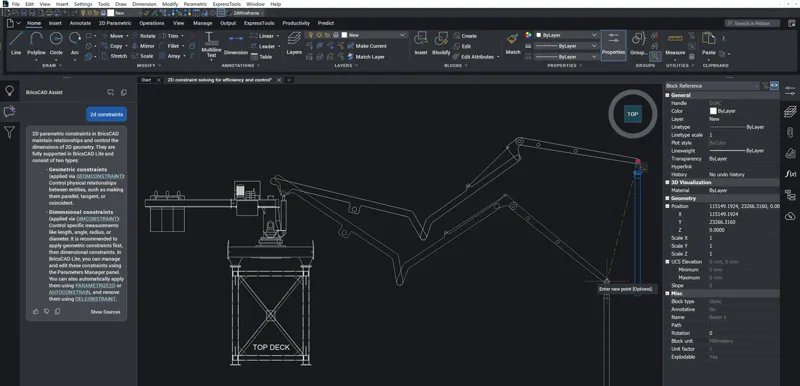This screenshot has width=800, height=386.
Task: Start a new Assist chat
Action: tap(110, 92)
